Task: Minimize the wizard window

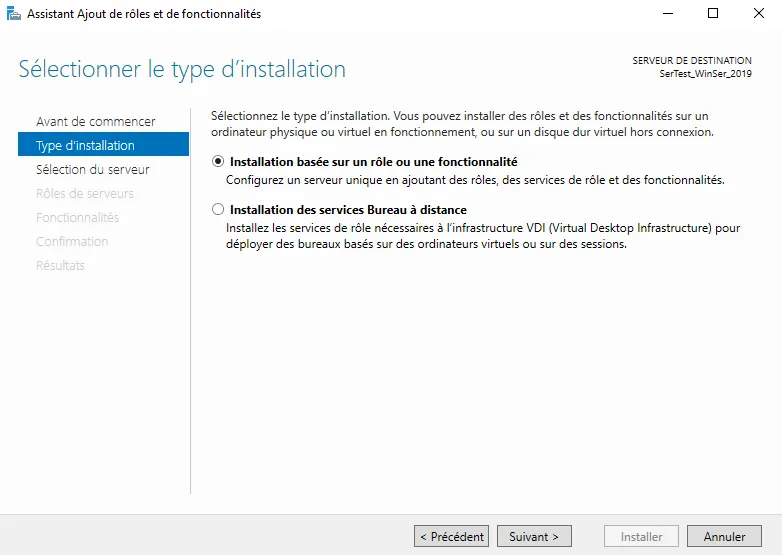Action: [x=668, y=13]
